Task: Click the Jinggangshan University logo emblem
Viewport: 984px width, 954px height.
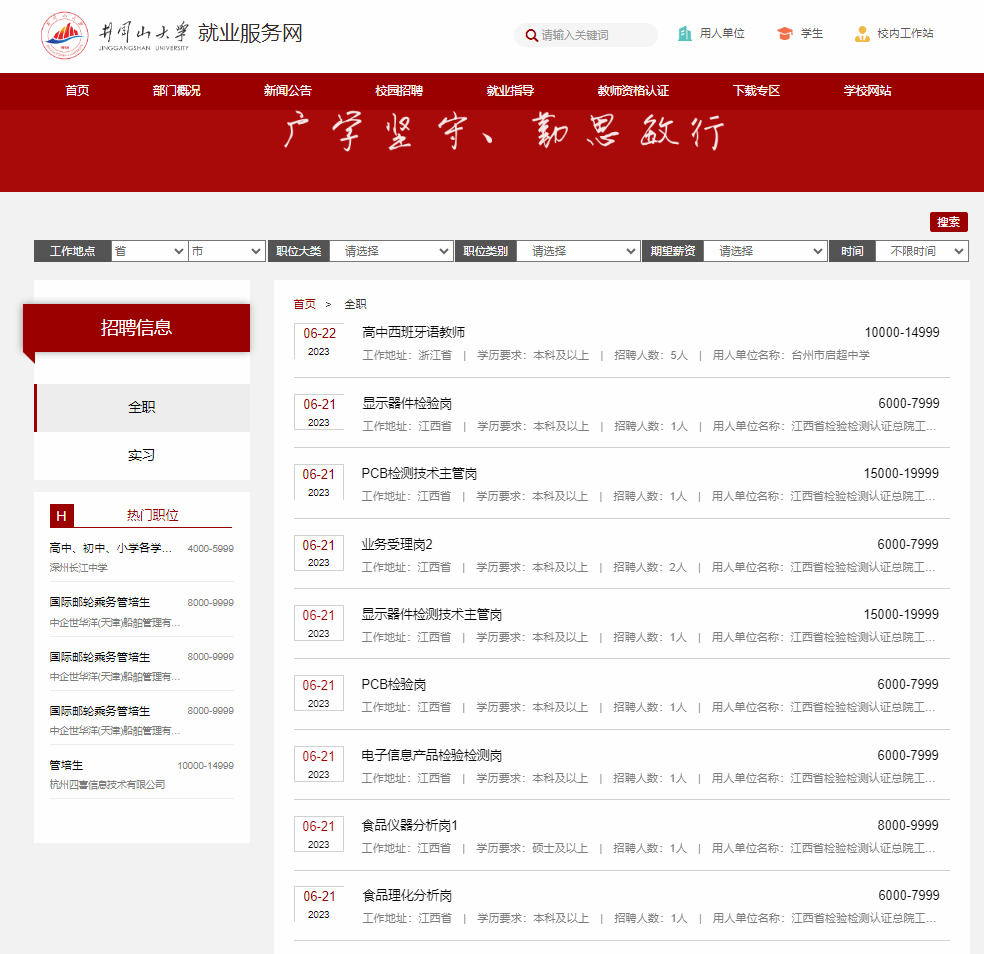Action: (65, 35)
